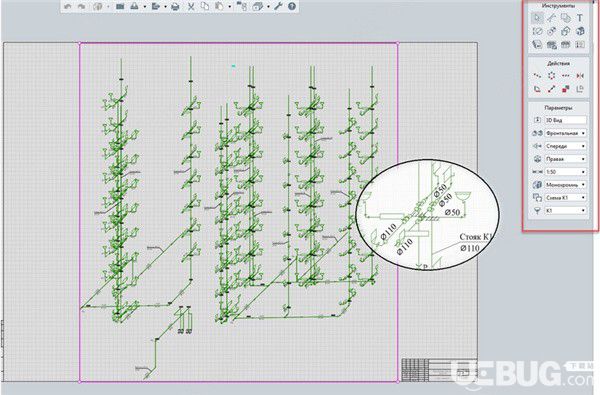The image size is (600, 395).
Task: Select the Text tool (T) in Инструменты
Action: coord(580,18)
